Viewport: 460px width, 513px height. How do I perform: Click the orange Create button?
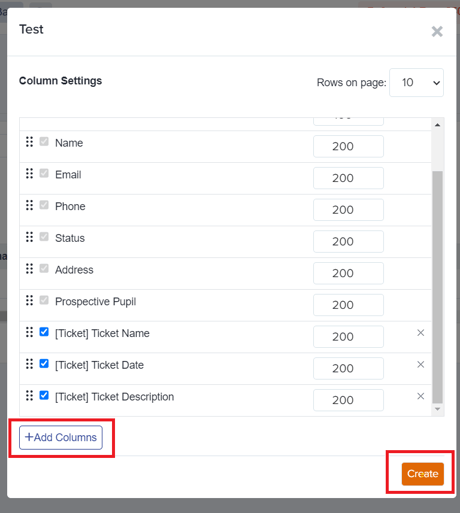tap(423, 474)
